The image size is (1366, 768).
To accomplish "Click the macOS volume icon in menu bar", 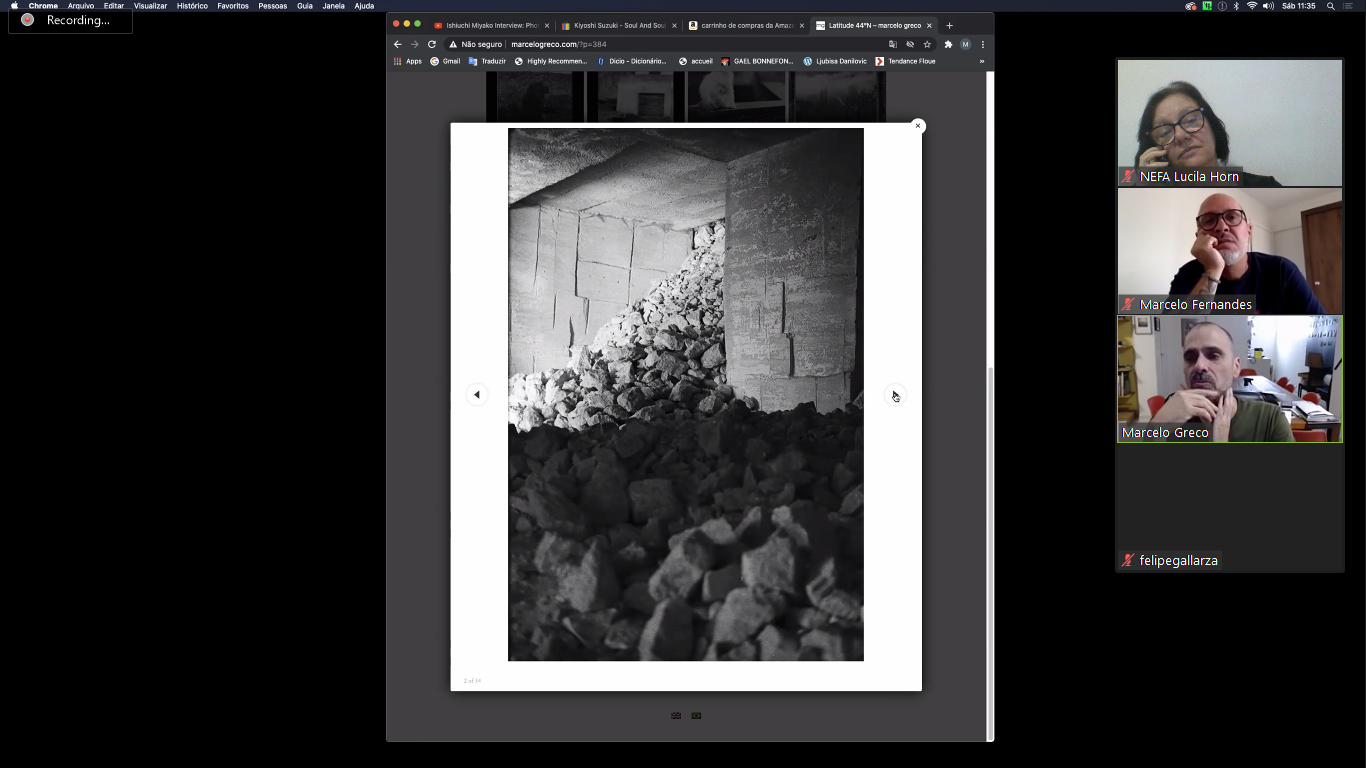I will 1268,6.
